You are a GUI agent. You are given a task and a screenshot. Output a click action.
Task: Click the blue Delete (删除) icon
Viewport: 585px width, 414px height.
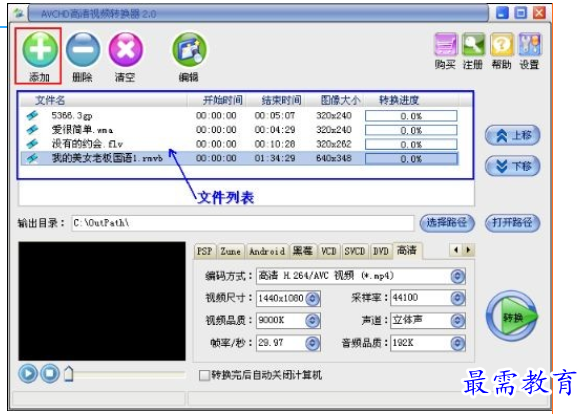(x=82, y=50)
